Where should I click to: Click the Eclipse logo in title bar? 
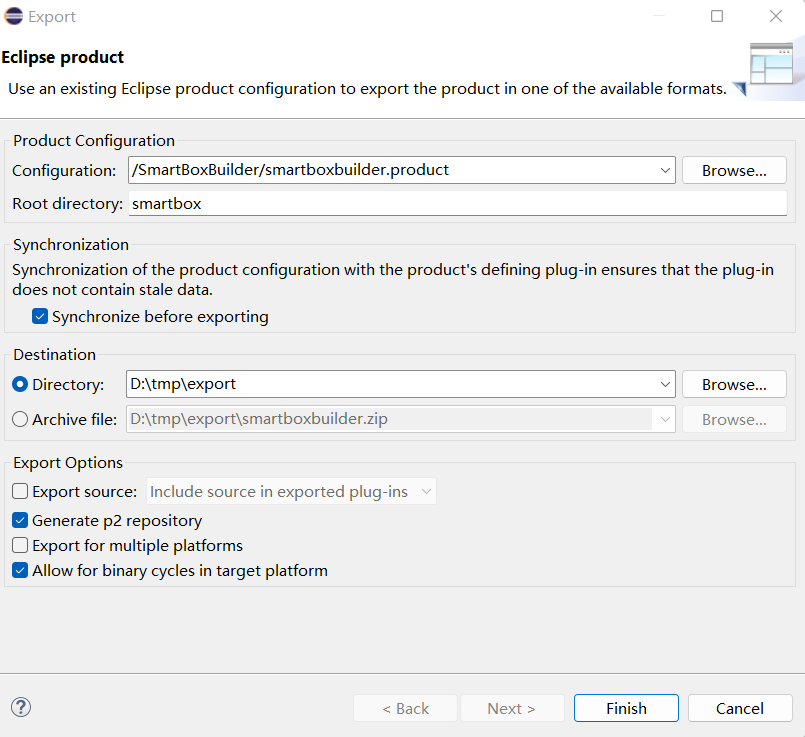[14, 16]
